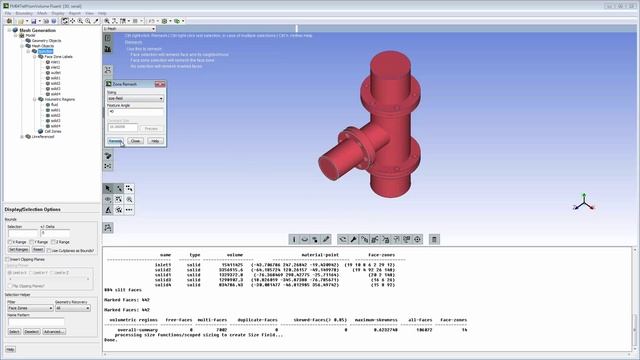The image size is (640, 360).
Task: Select the Limit in X radio button
Action: coord(10,273)
